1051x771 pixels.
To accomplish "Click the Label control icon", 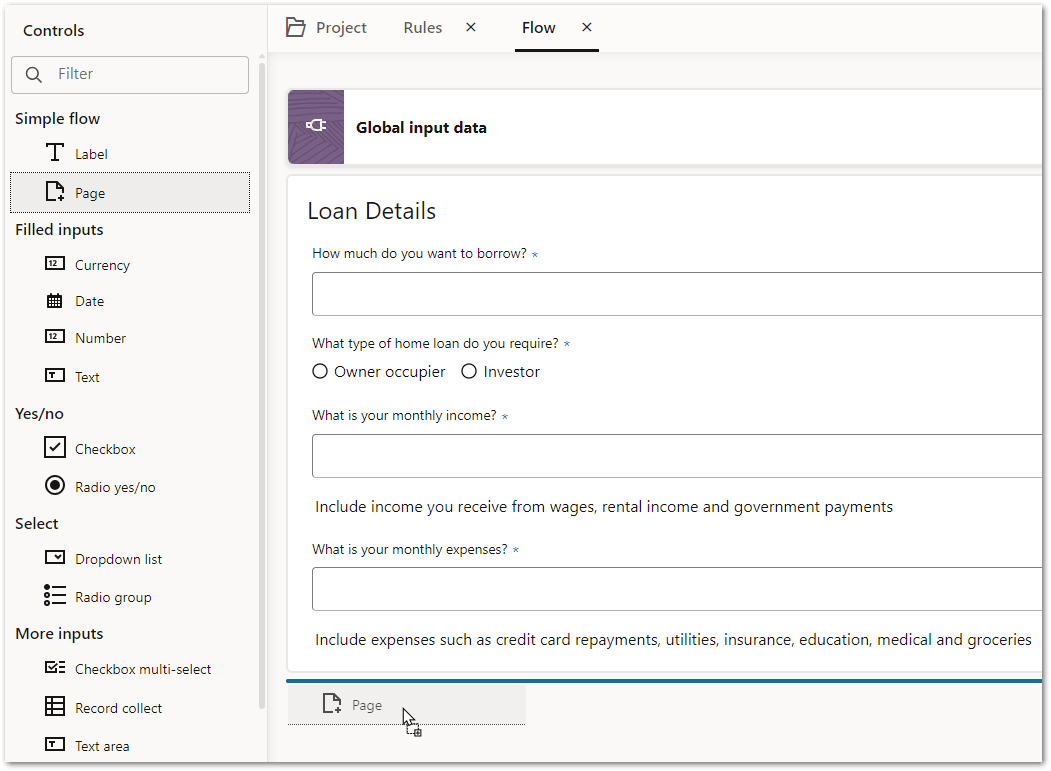I will pyautogui.click(x=55, y=153).
